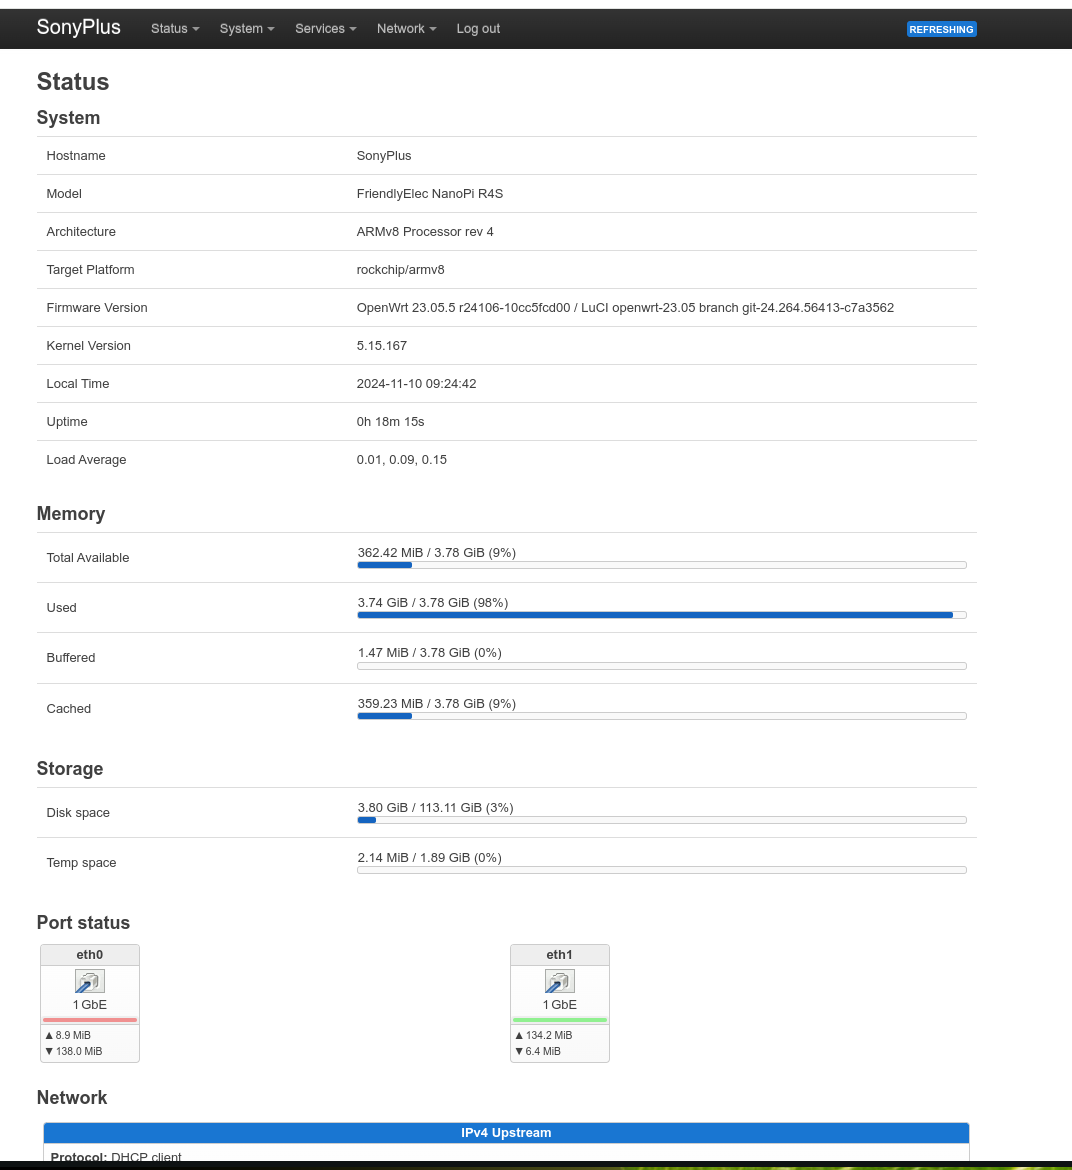
Task: Click the eth0 ethernet port icon
Action: [90, 981]
